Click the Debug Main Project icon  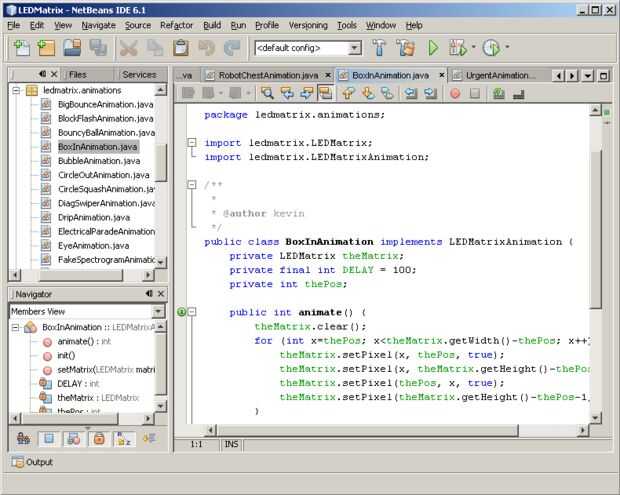[x=458, y=48]
